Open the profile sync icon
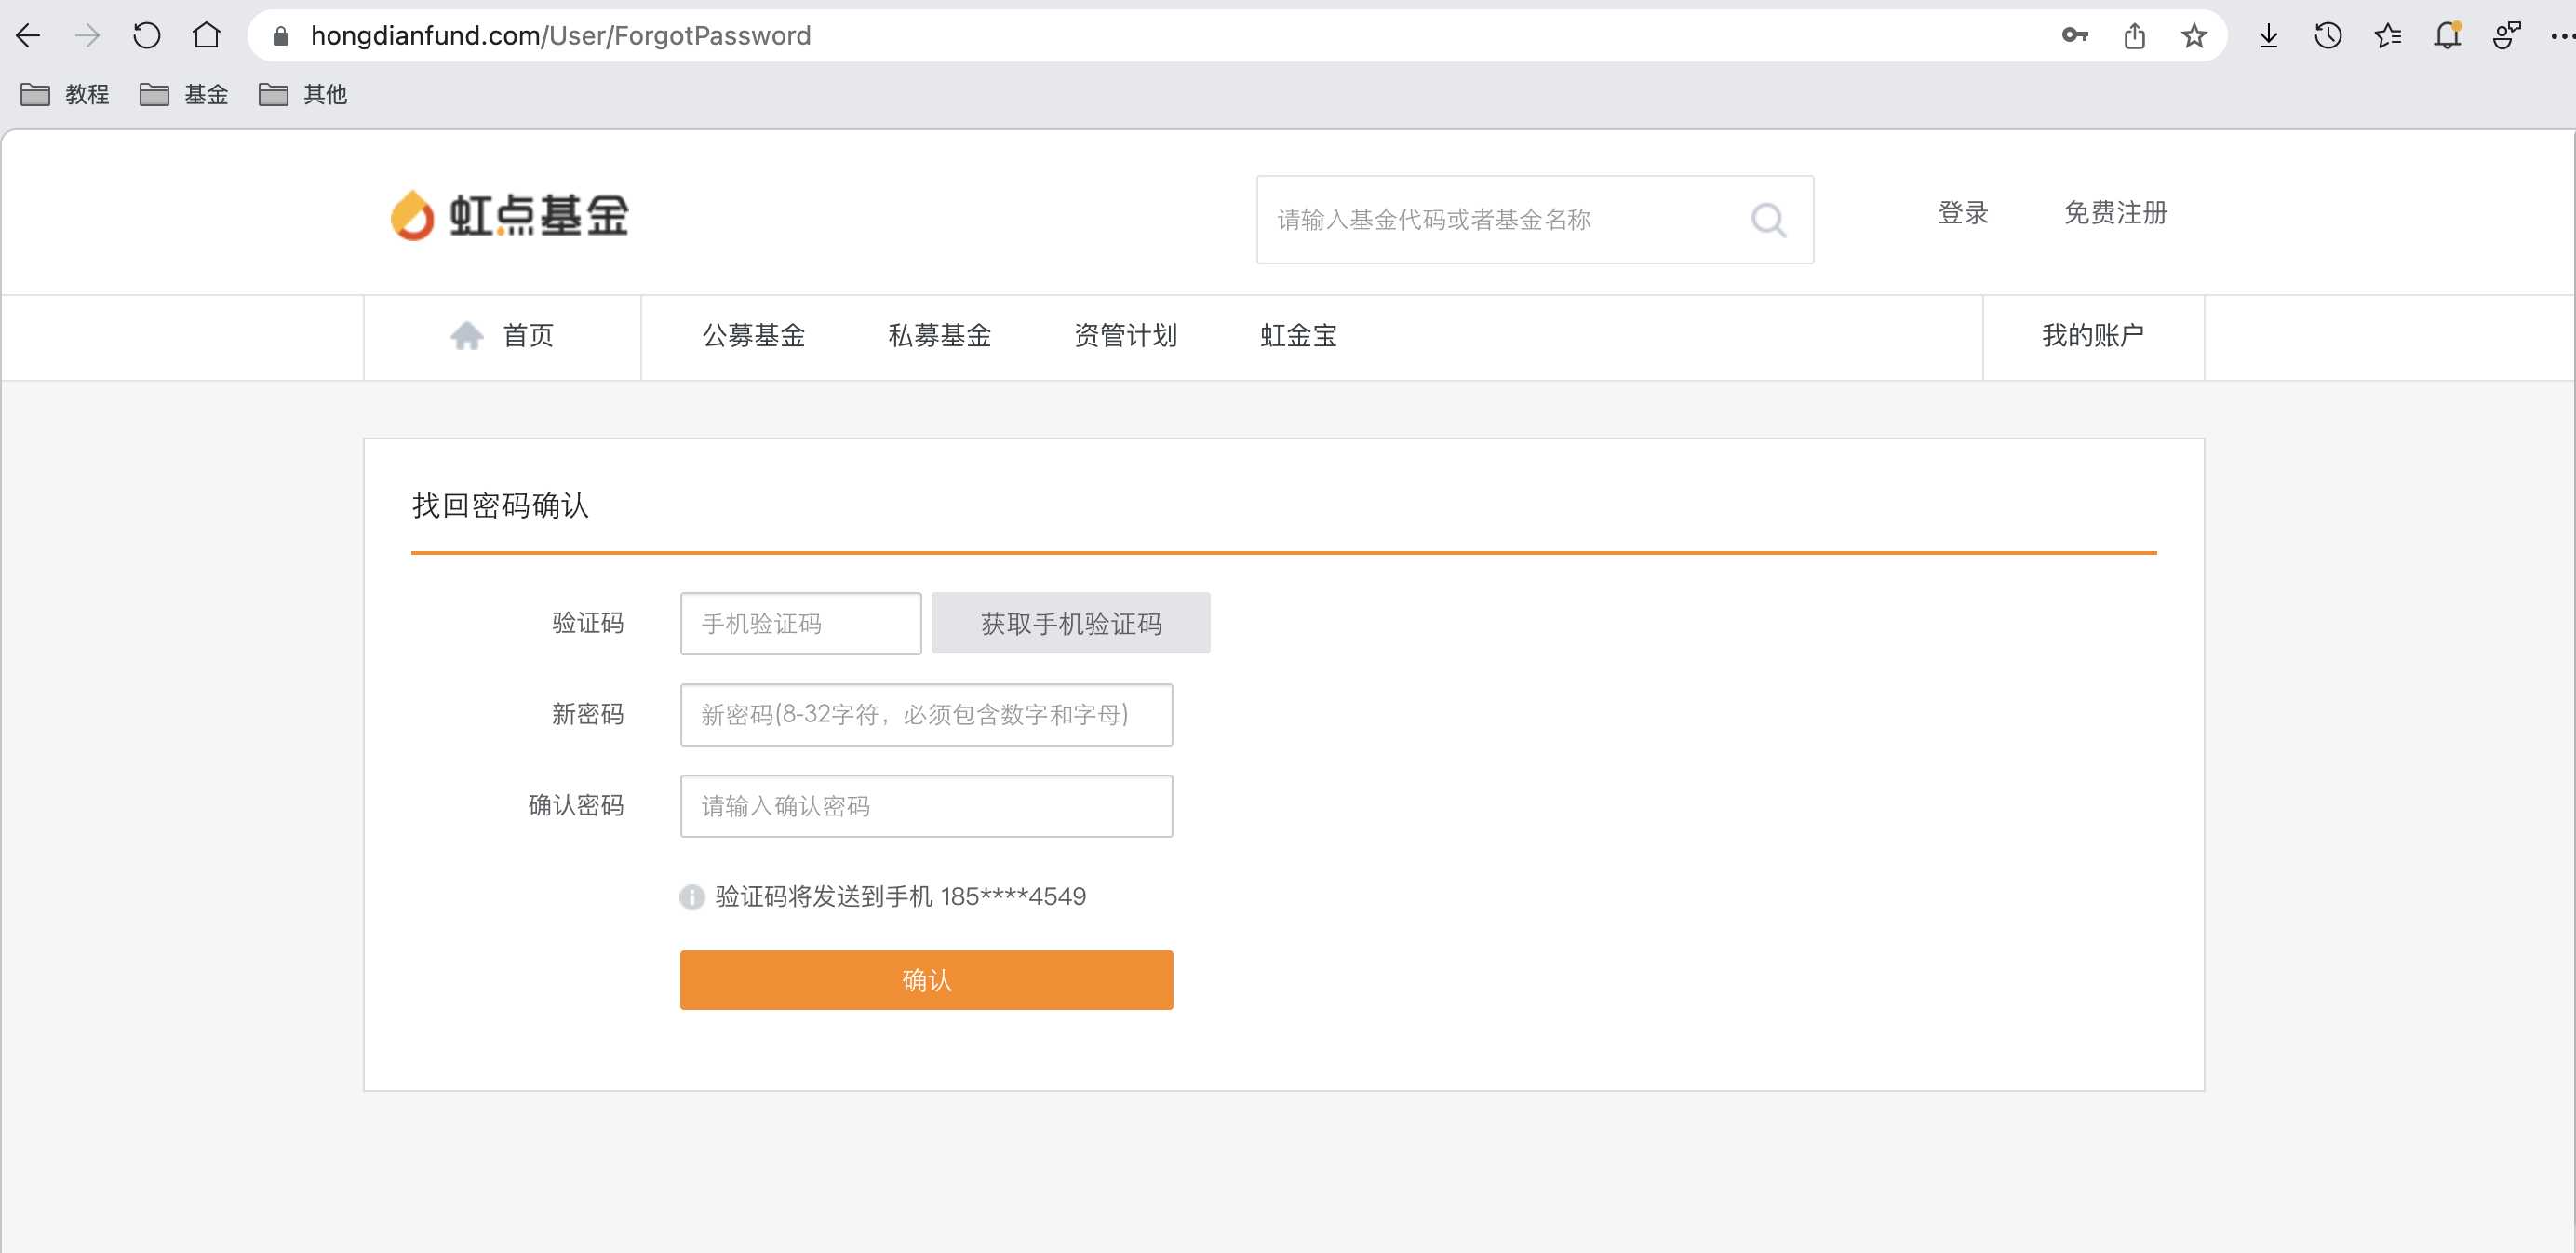2576x1253 pixels. click(2507, 36)
